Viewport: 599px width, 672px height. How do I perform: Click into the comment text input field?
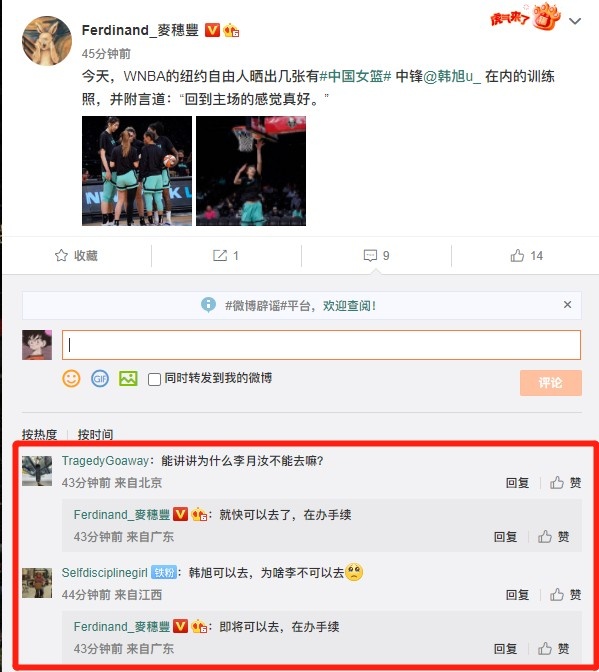coord(321,345)
